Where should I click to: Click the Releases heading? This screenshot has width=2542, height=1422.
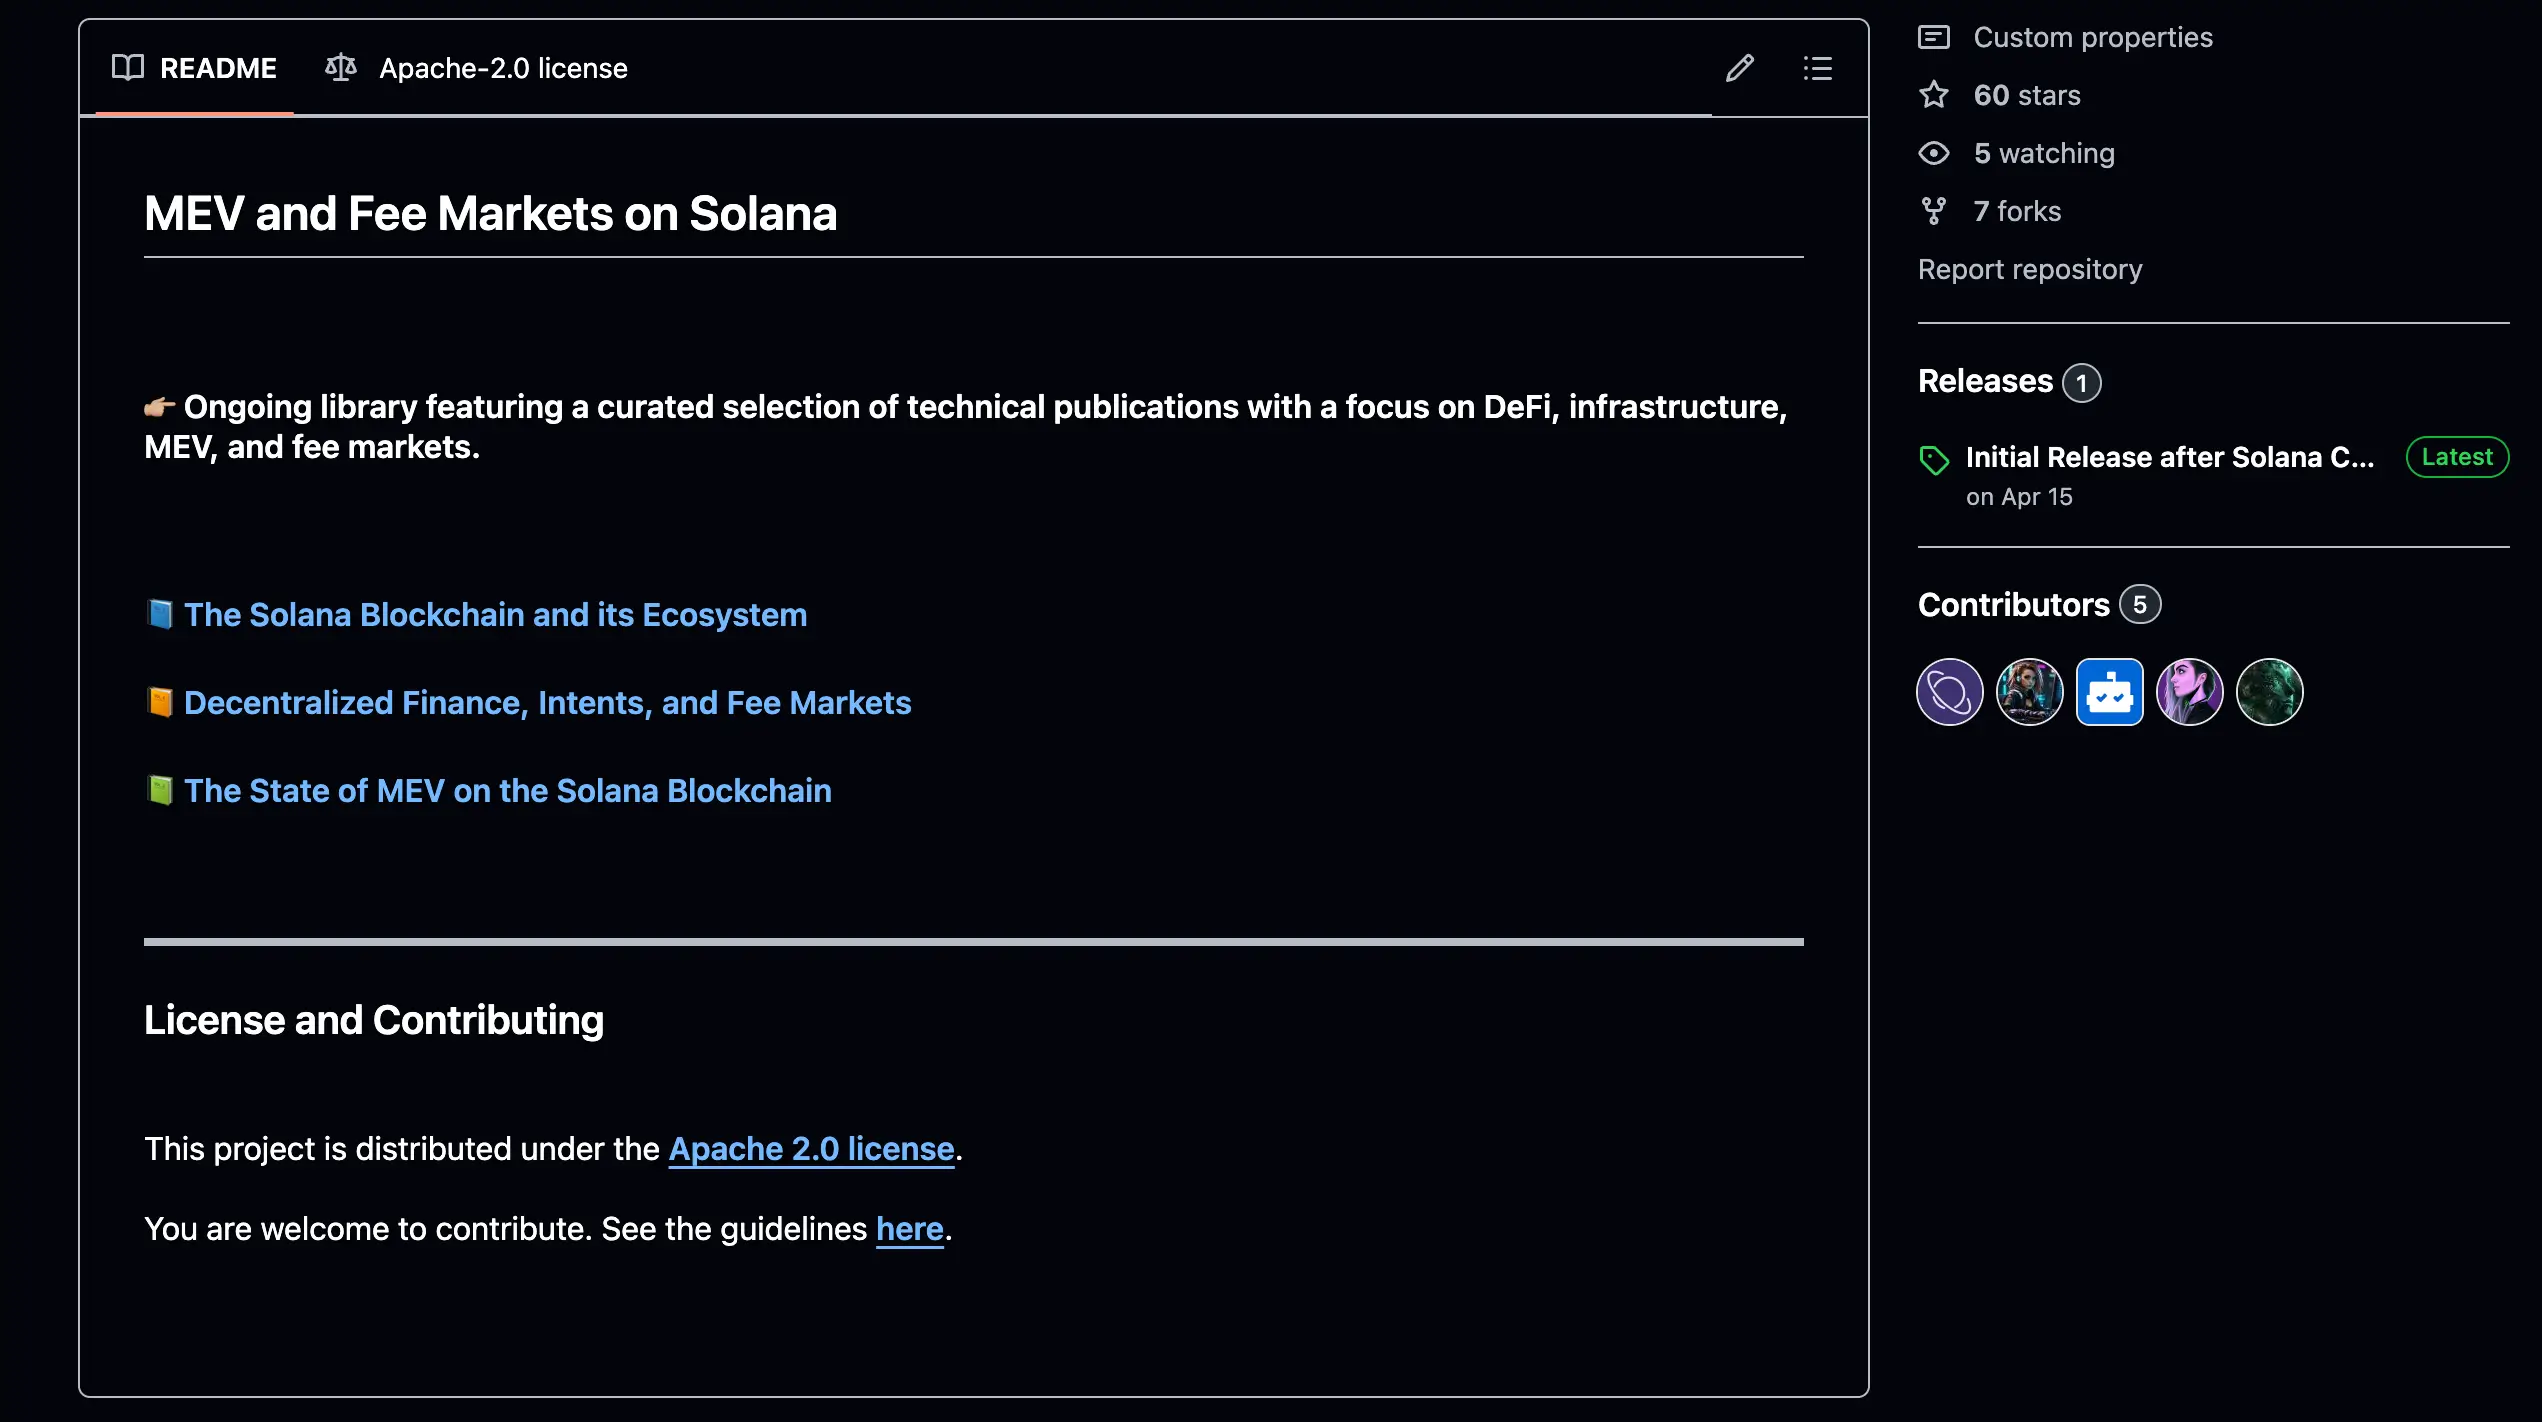click(1985, 381)
